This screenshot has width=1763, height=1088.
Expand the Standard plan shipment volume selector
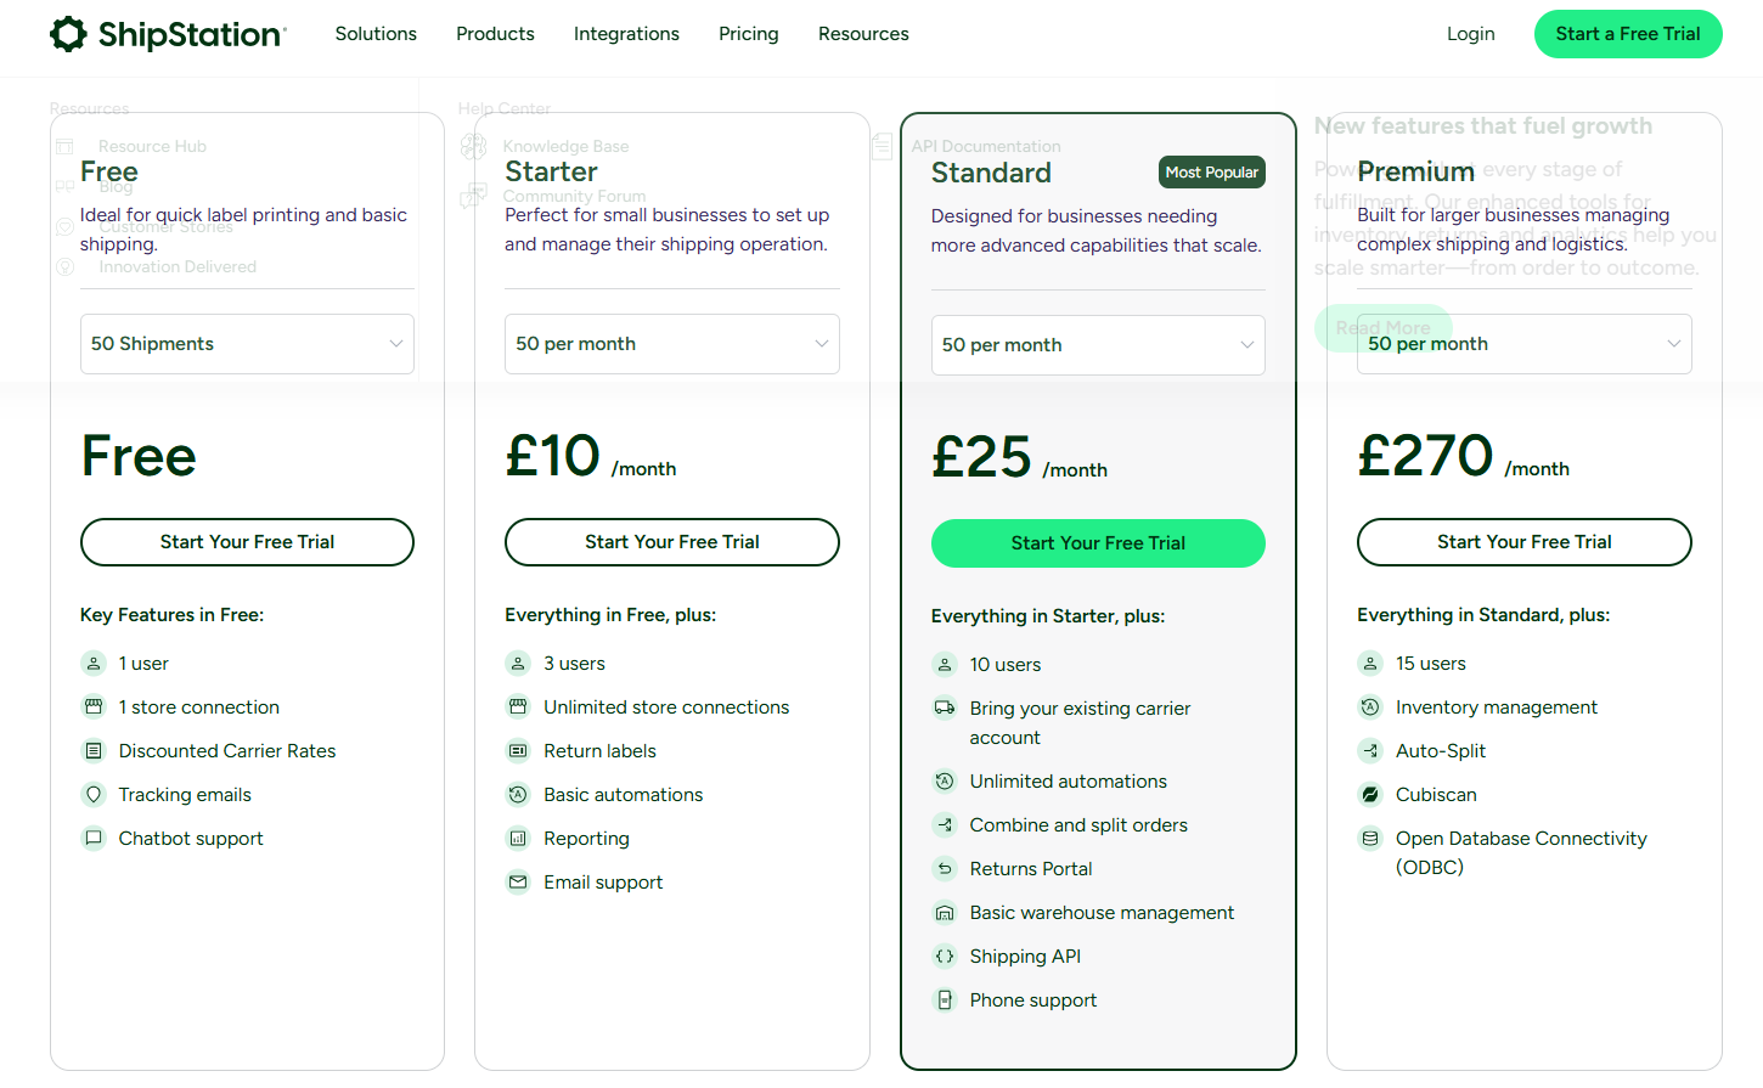1097,344
